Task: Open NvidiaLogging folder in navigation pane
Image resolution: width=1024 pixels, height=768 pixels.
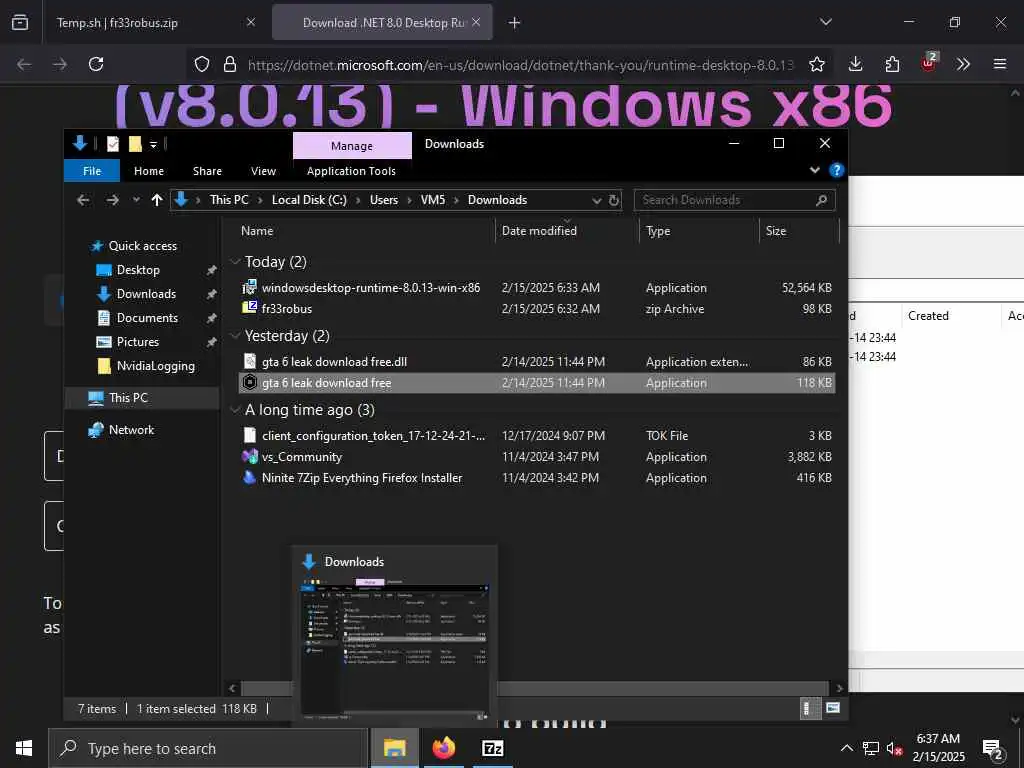Action: pos(155,366)
